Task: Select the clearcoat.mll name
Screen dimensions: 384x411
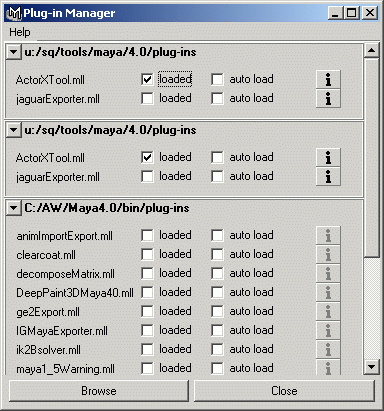Action: tap(46, 255)
